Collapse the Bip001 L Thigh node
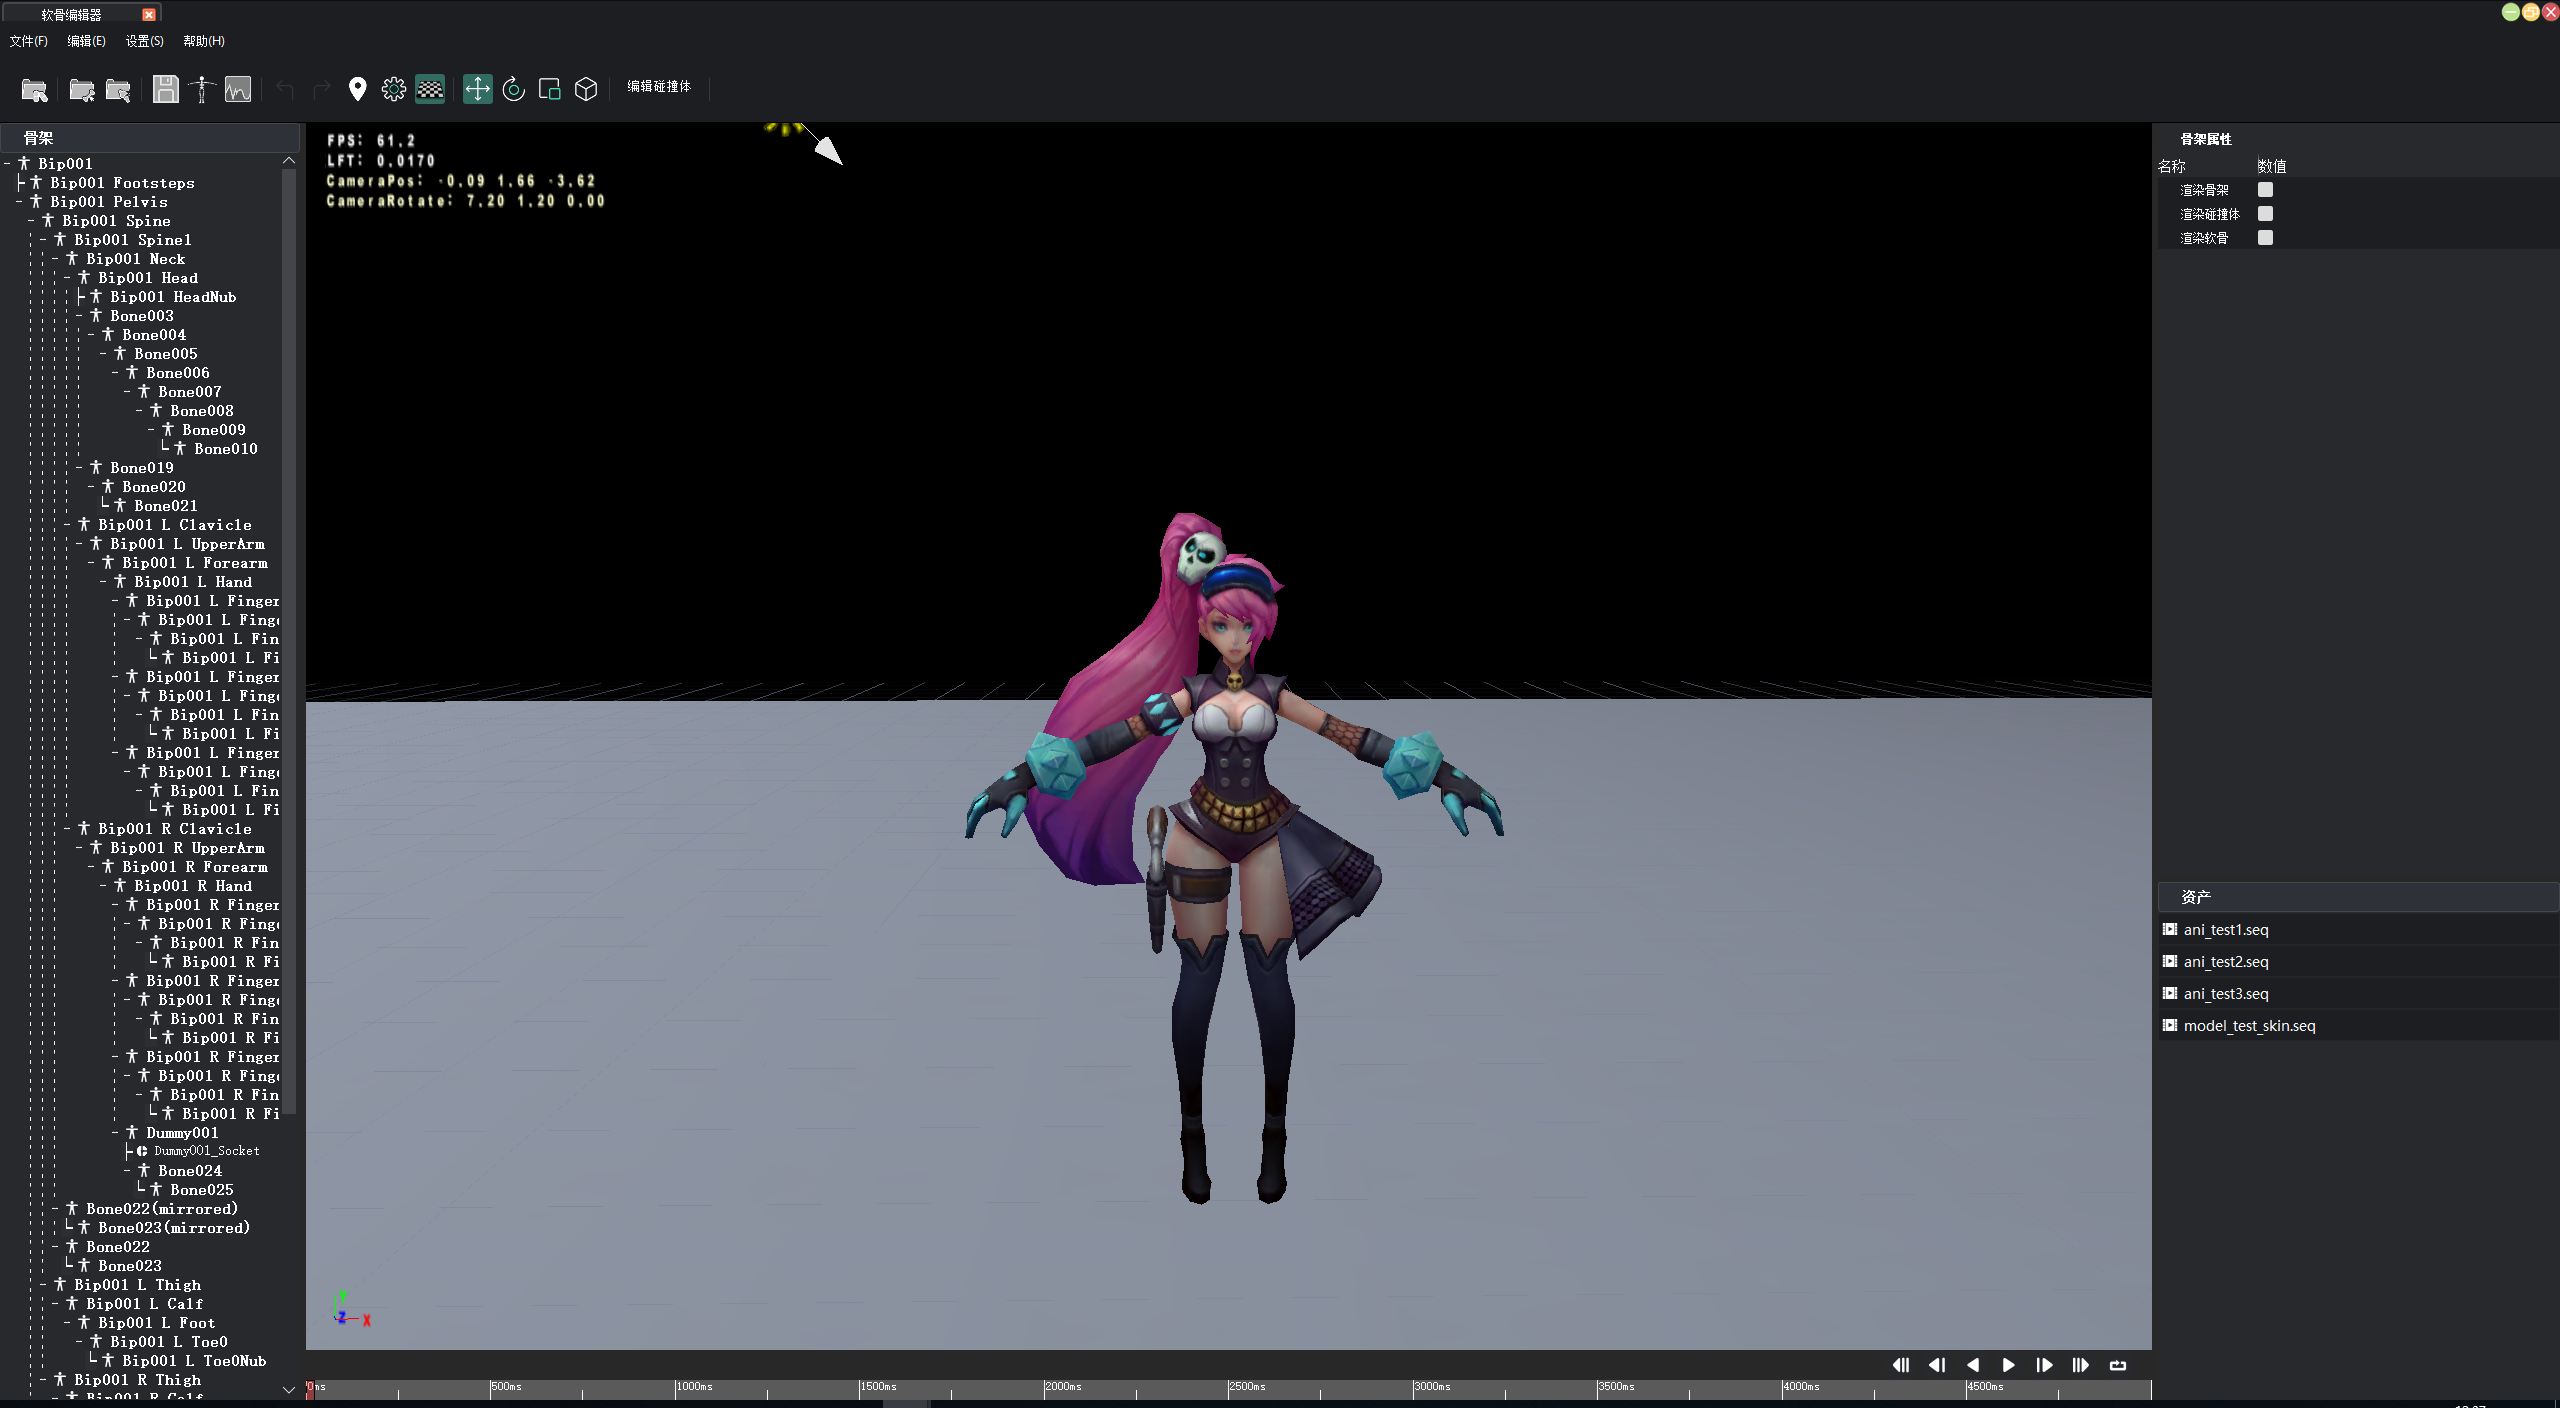Screen dimensions: 2560x1408 (x=44, y=1285)
